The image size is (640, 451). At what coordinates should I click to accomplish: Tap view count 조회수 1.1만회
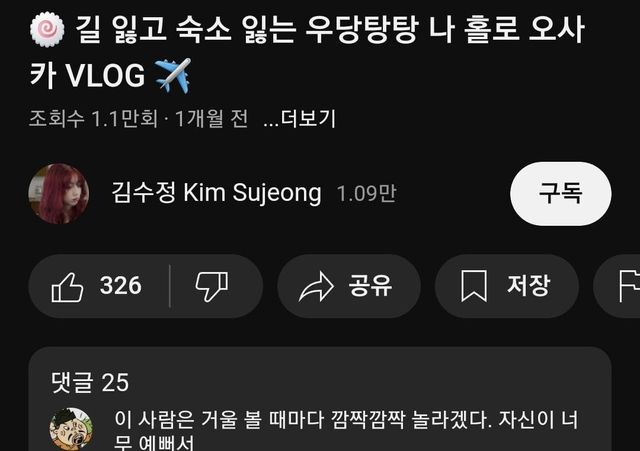tap(93, 119)
